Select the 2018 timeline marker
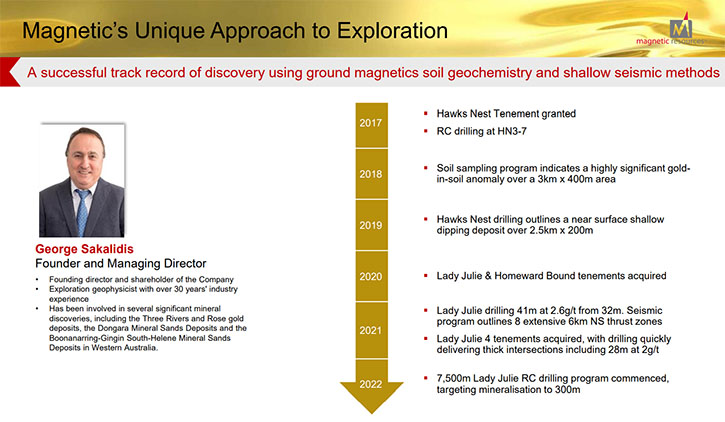This screenshot has width=725, height=422. 371,174
